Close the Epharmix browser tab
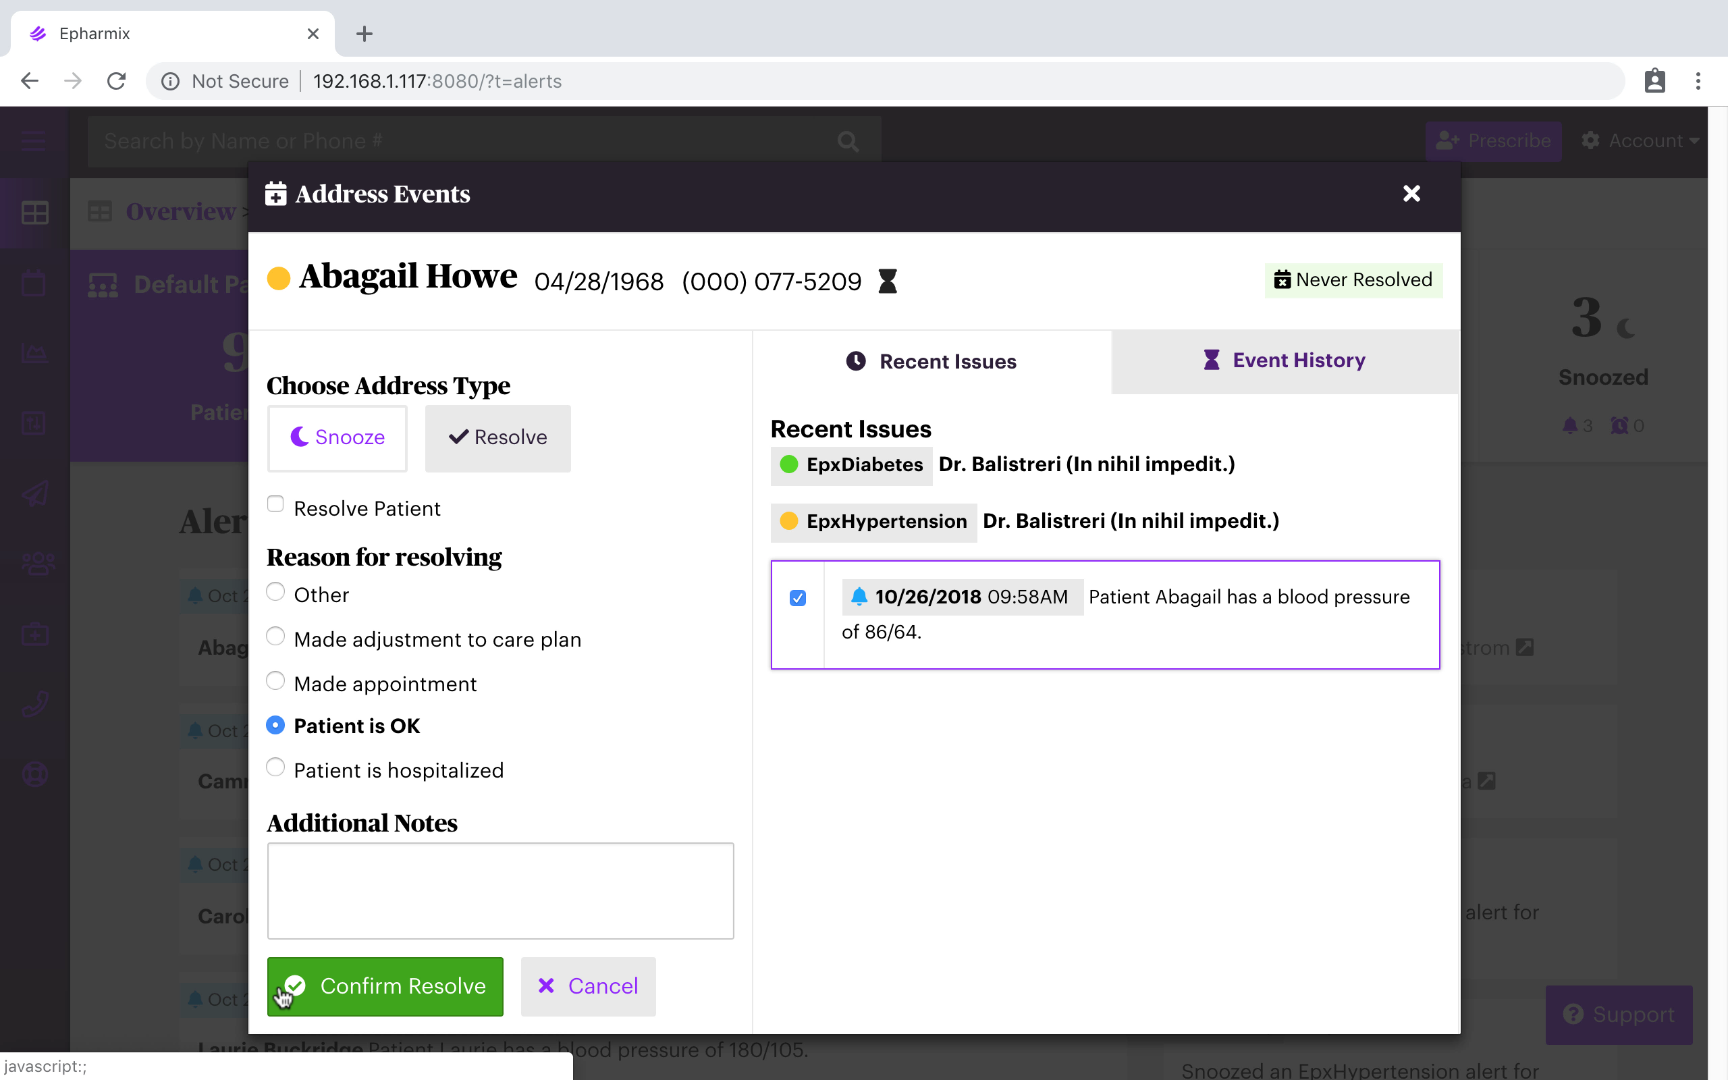This screenshot has height=1080, width=1728. 313,34
